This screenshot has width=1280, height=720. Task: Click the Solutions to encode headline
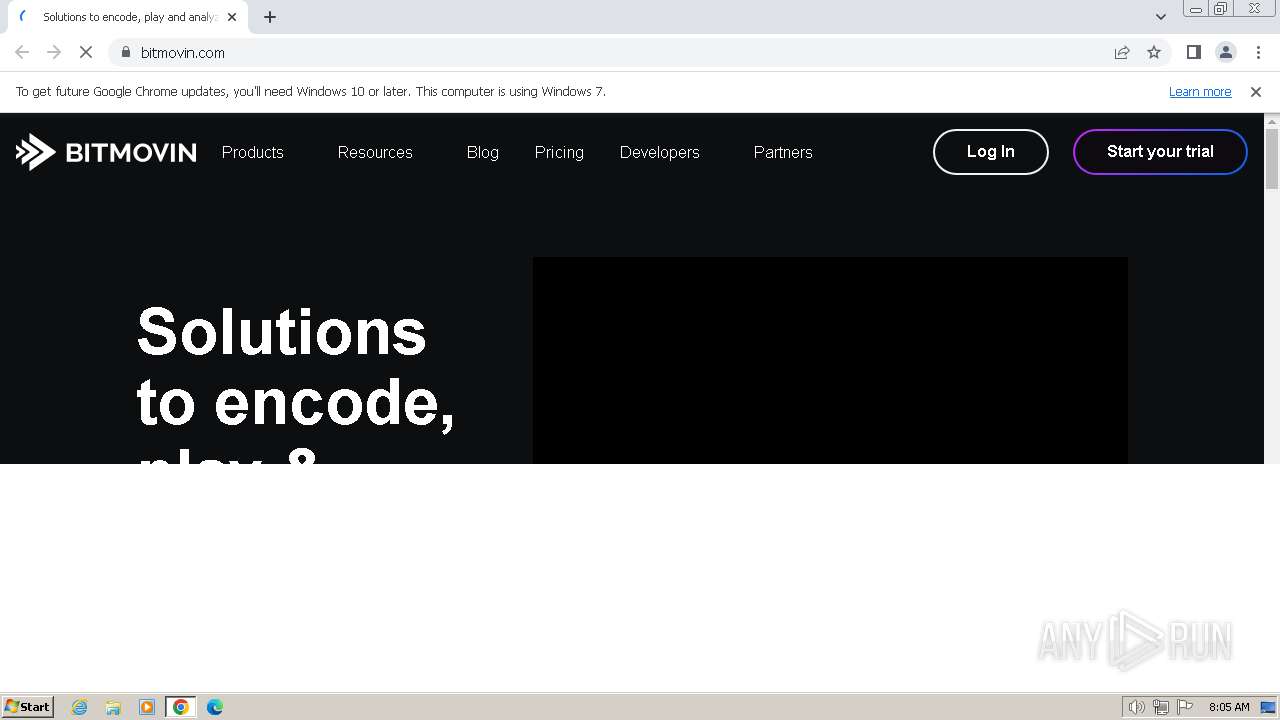296,382
